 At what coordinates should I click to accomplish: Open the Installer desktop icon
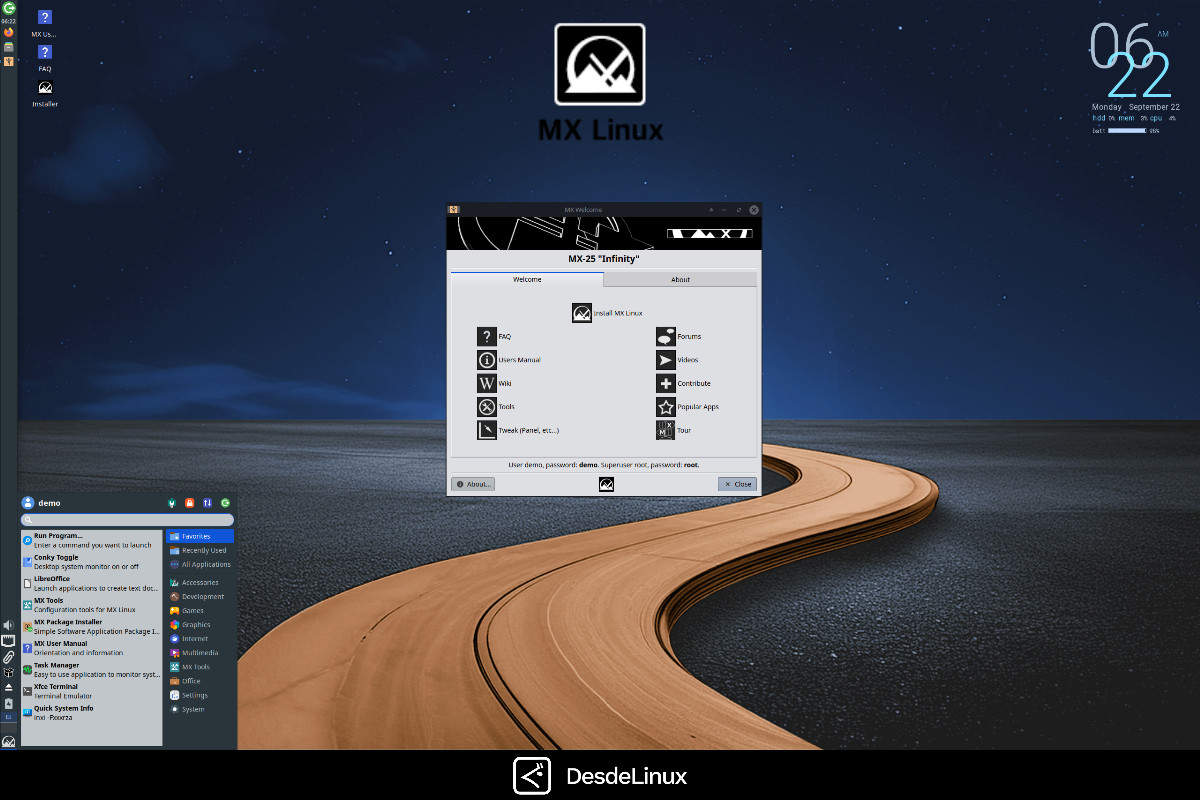pyautogui.click(x=44, y=88)
